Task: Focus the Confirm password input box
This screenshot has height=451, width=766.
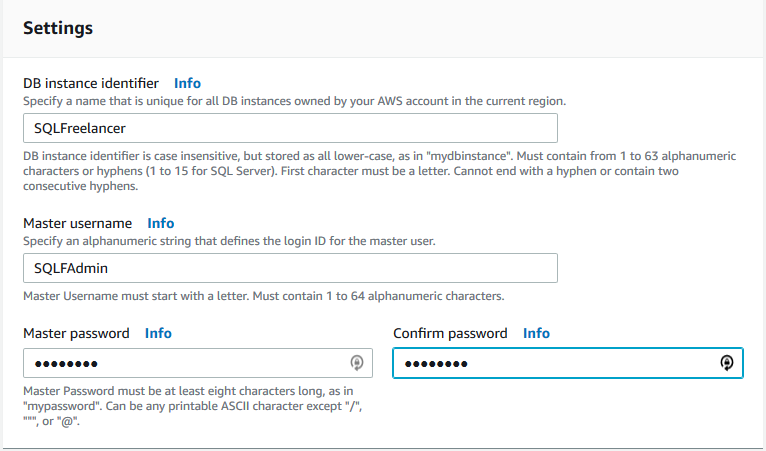Action: point(568,363)
